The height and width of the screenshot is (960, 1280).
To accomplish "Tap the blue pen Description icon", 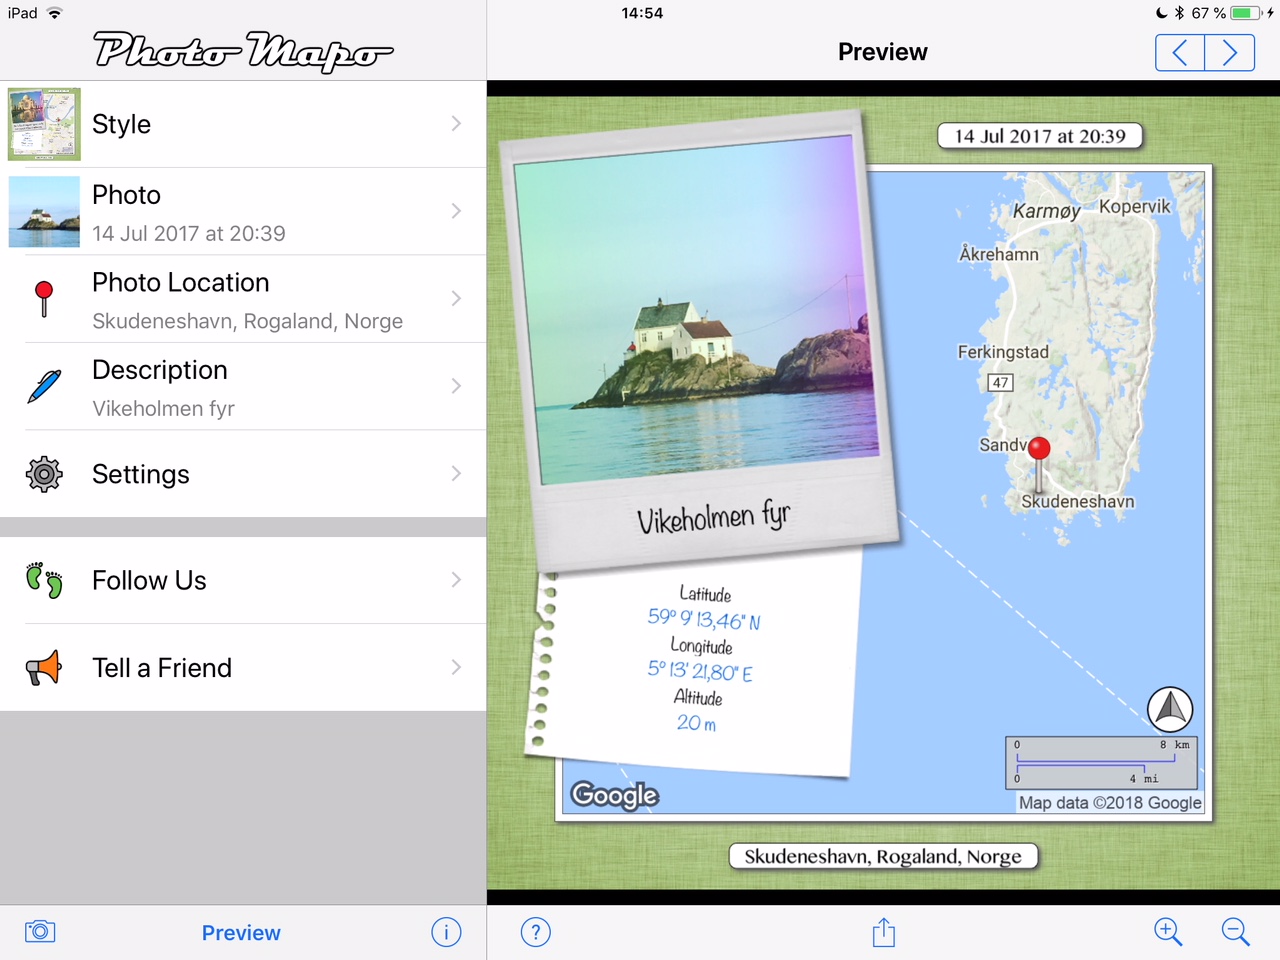I will pyautogui.click(x=44, y=386).
